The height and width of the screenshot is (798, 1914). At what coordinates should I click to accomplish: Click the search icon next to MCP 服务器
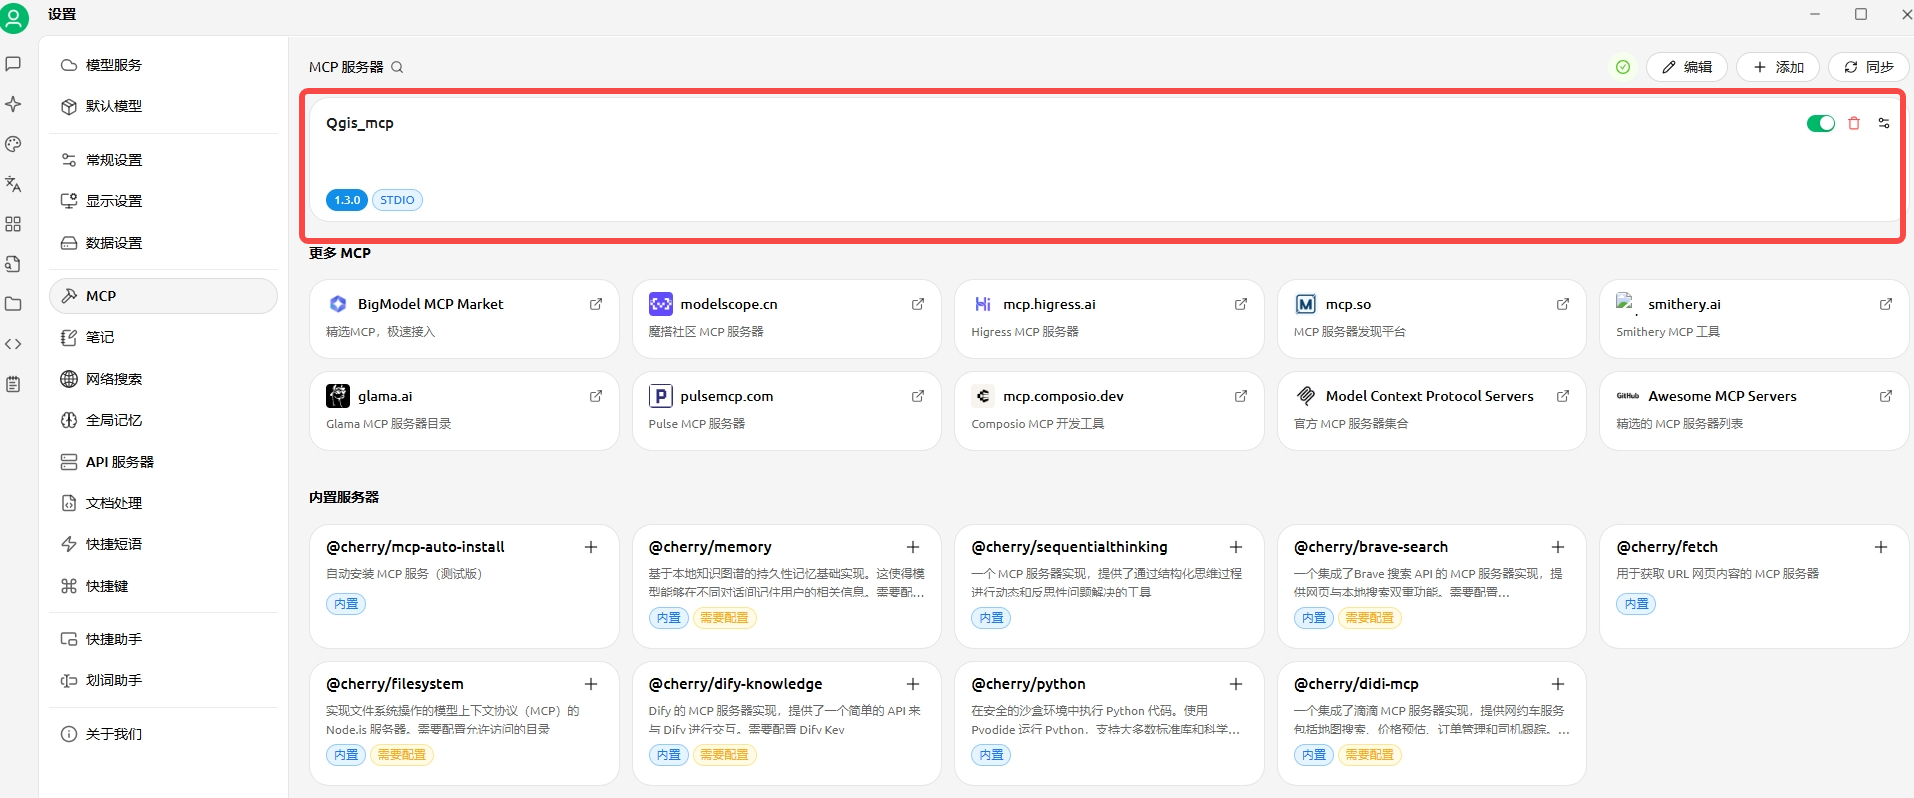pos(397,67)
